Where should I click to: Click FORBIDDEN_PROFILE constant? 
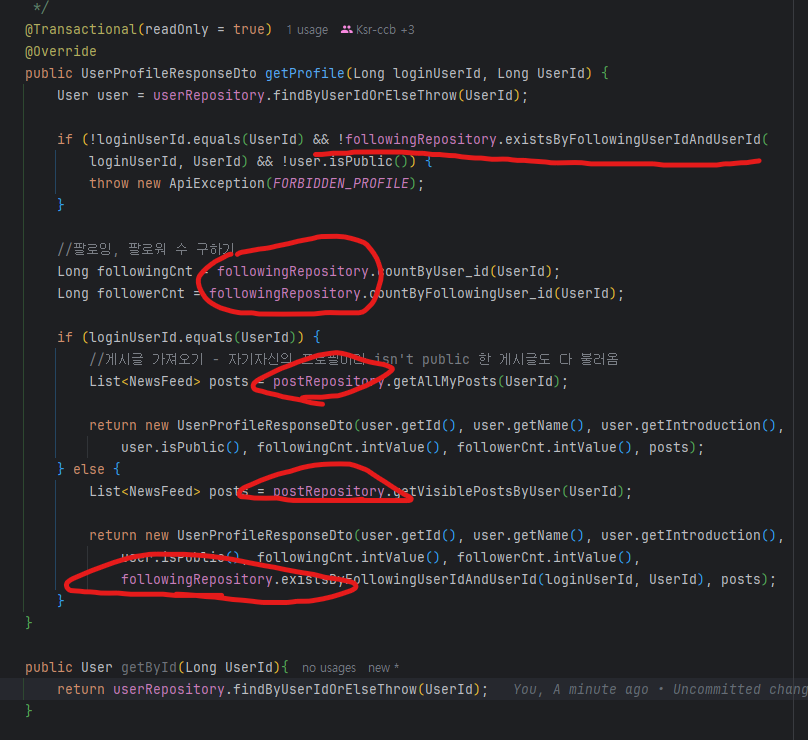pyautogui.click(x=341, y=183)
